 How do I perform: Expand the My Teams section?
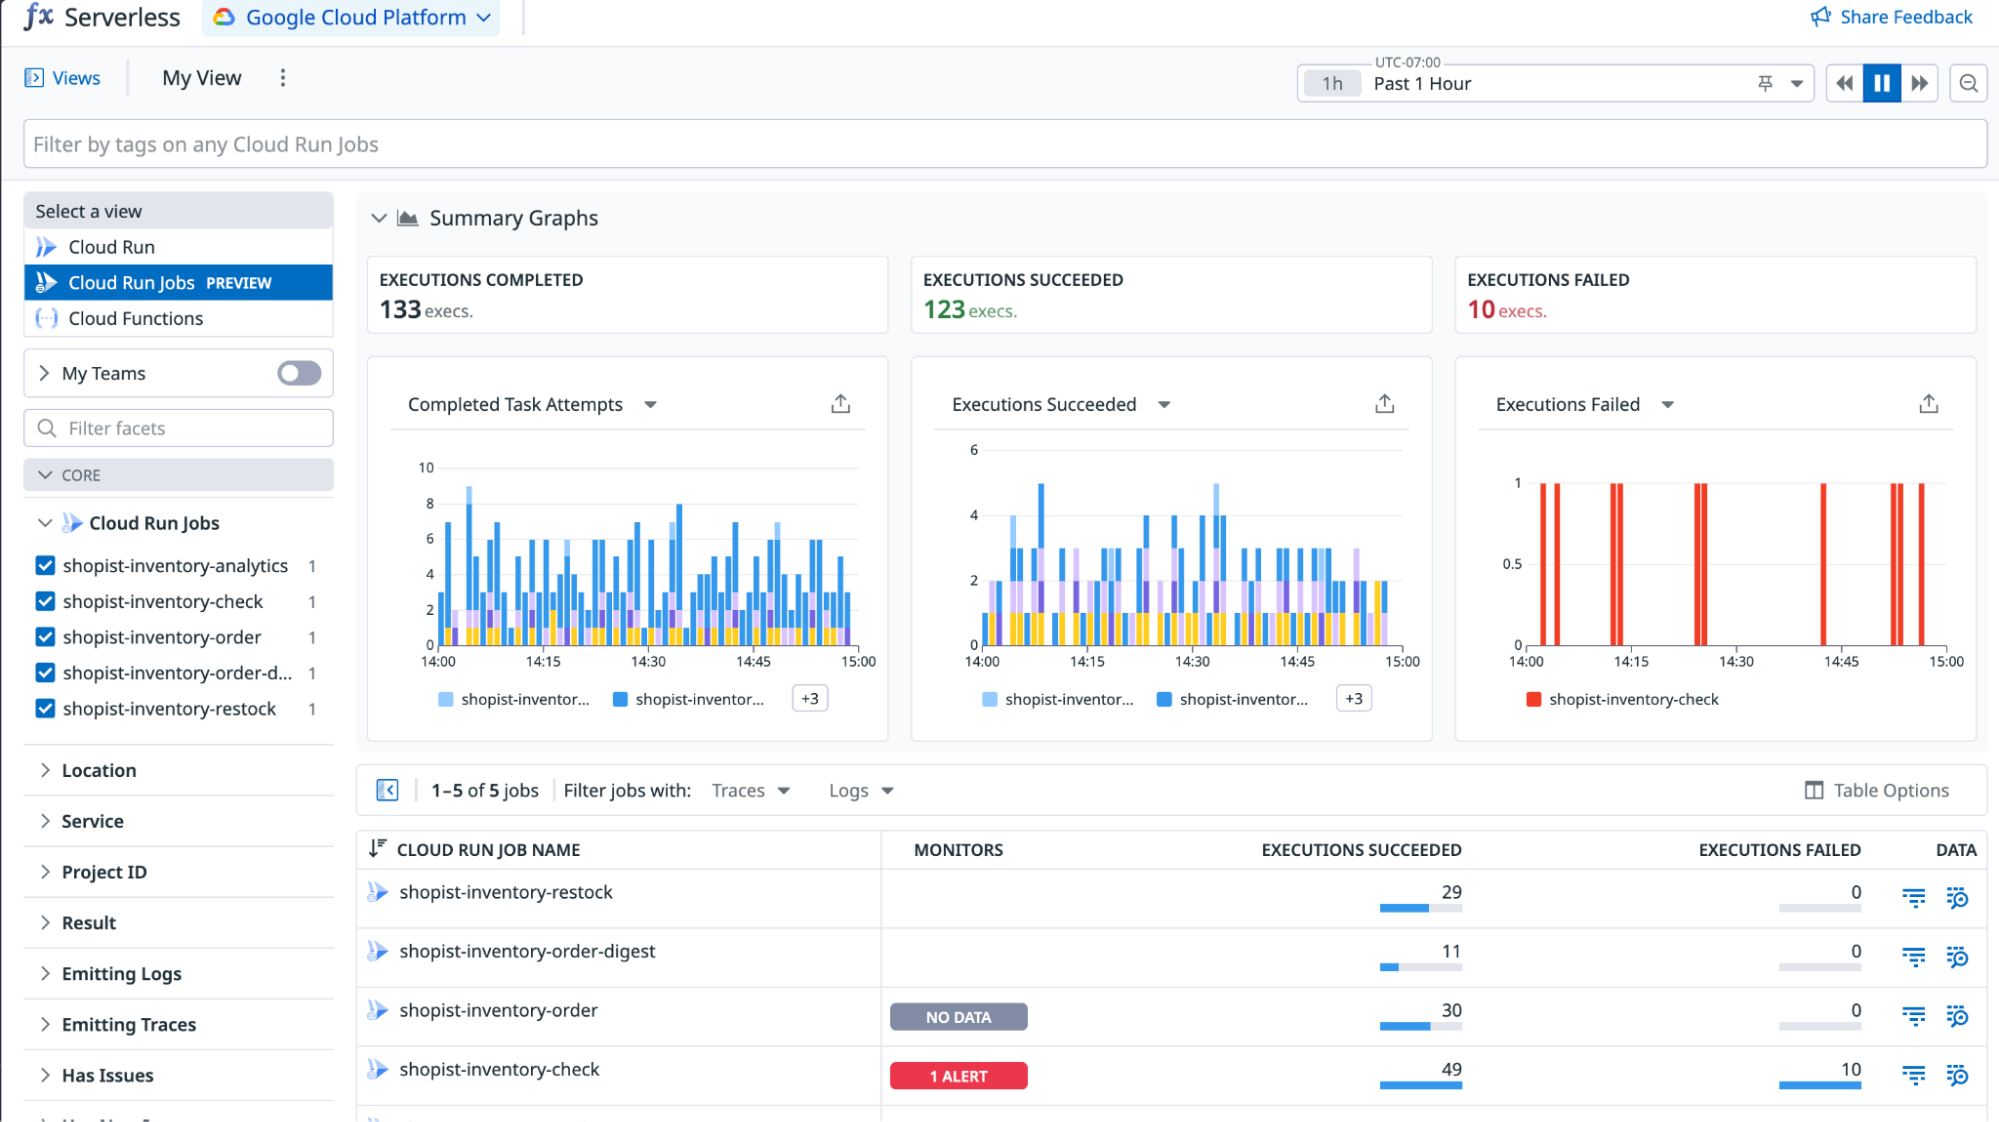click(x=44, y=373)
